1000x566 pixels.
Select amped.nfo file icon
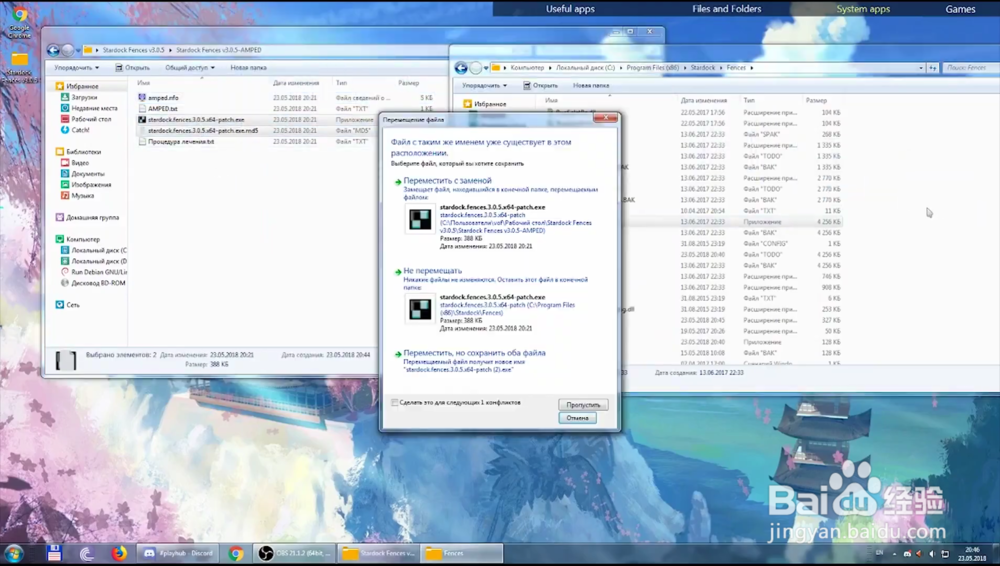[x=142, y=98]
